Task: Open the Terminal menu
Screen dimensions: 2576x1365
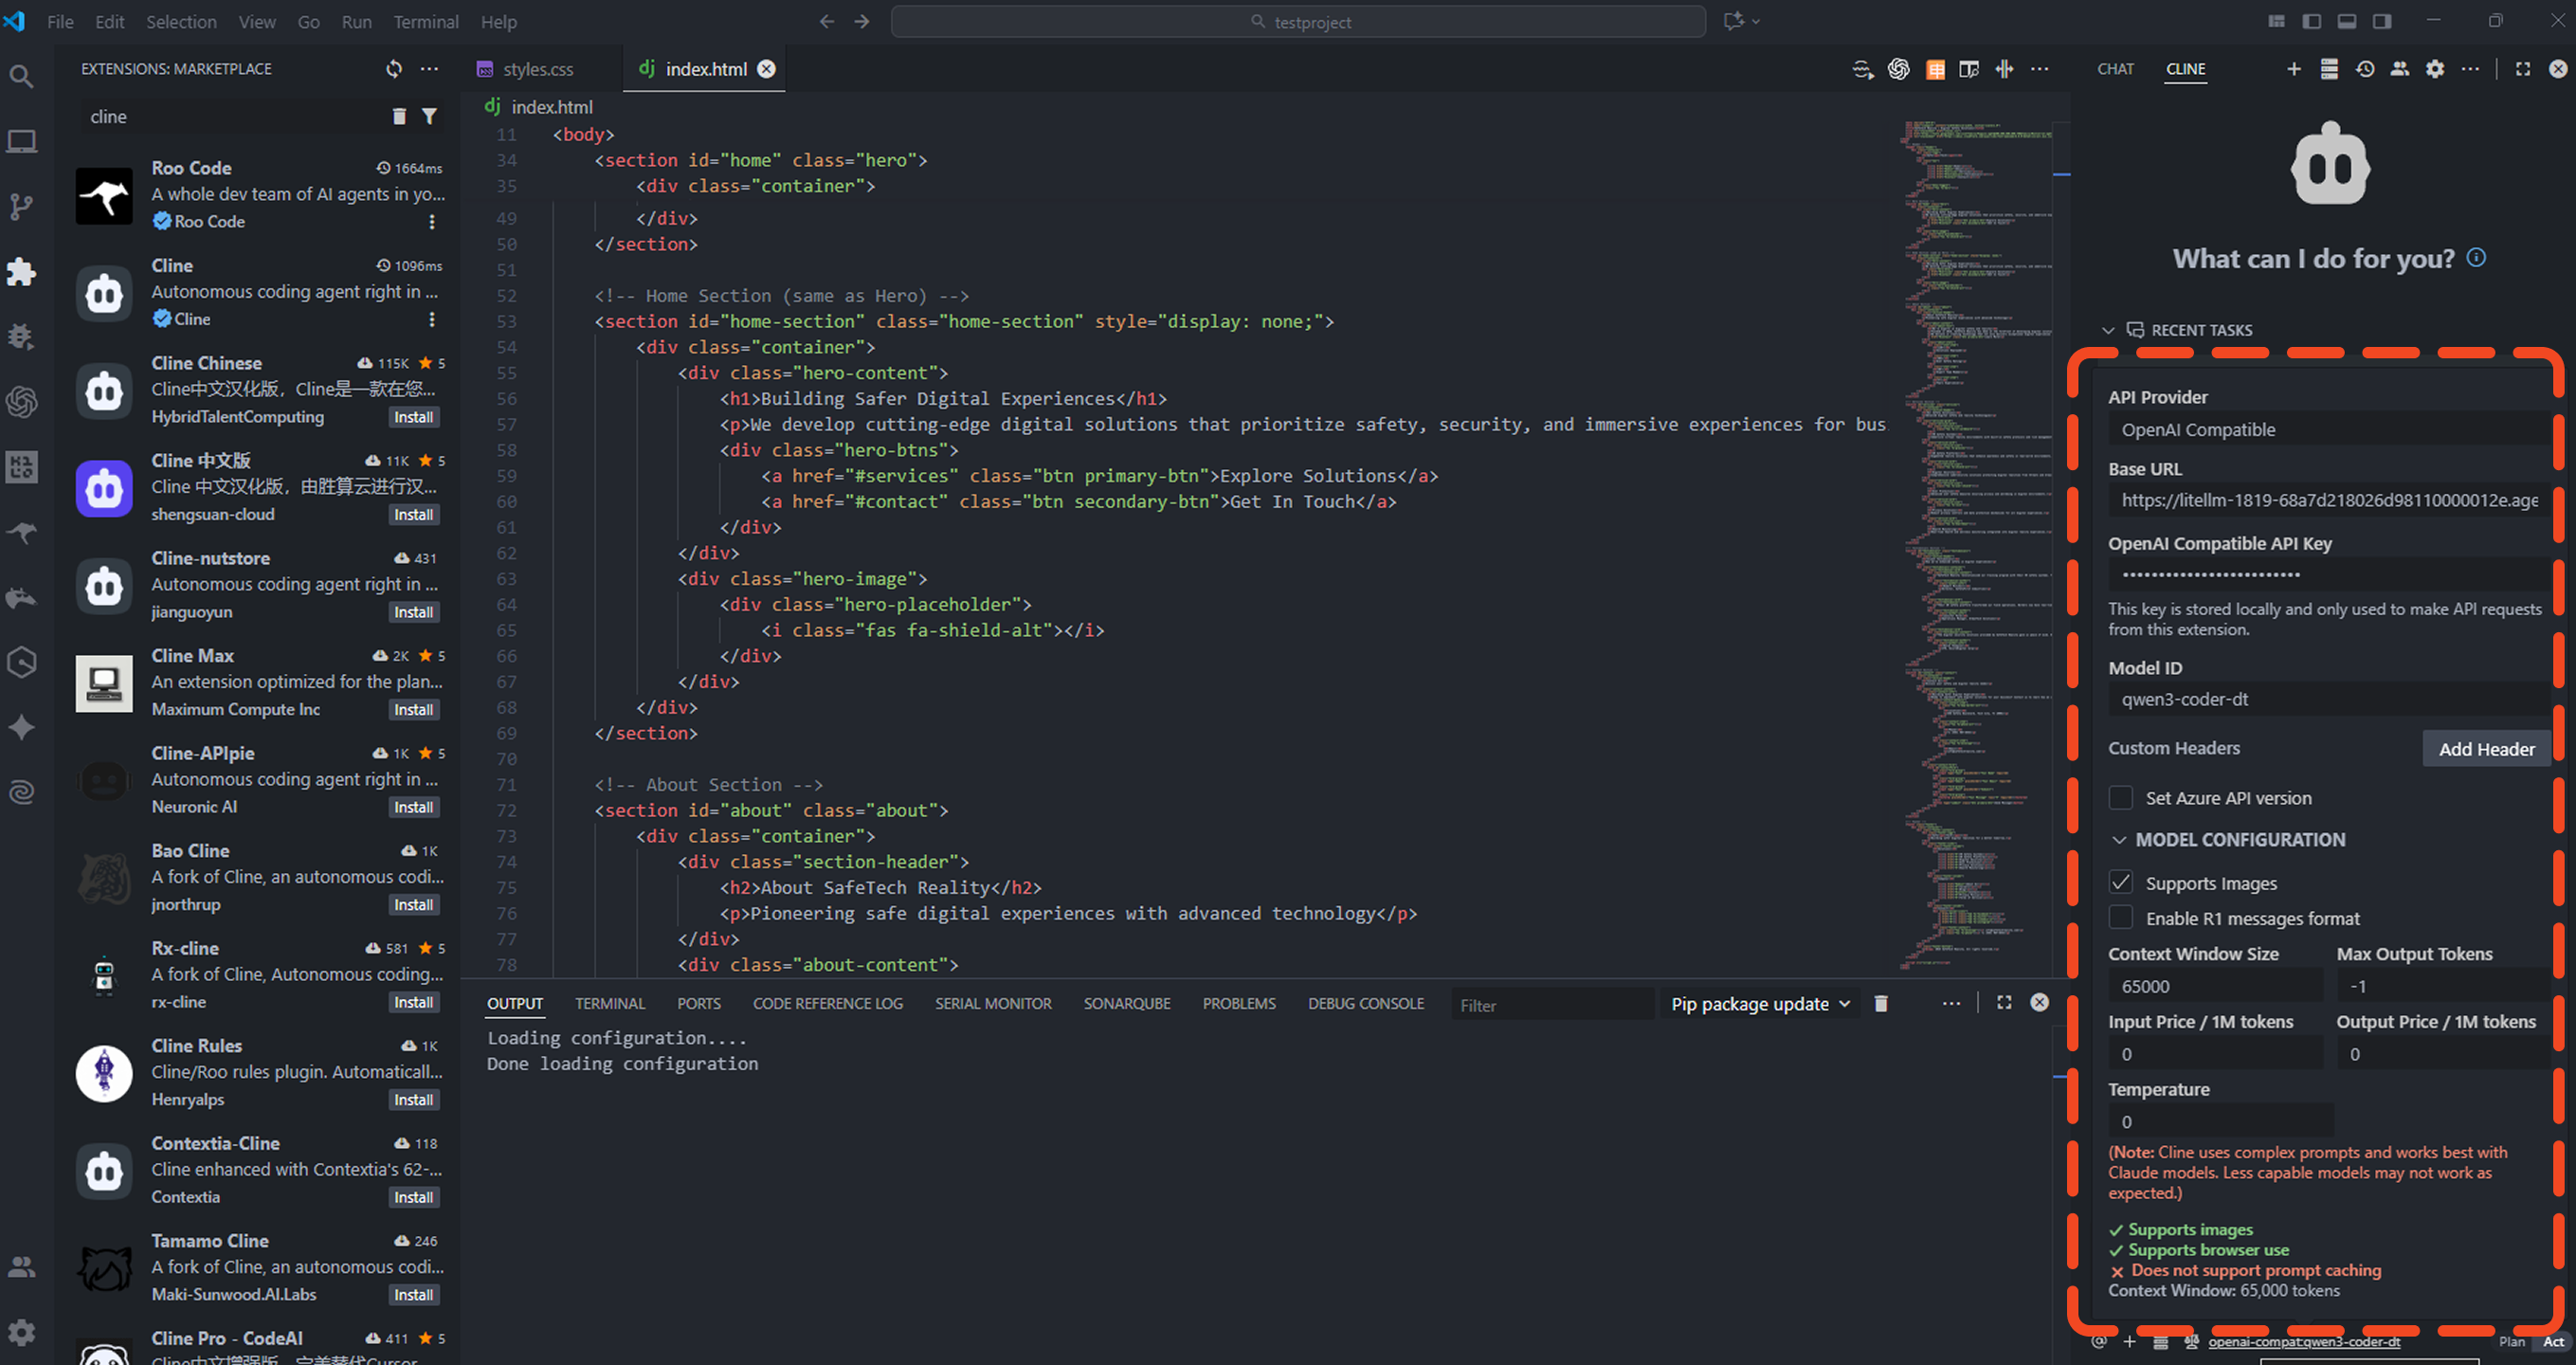Action: (x=425, y=21)
